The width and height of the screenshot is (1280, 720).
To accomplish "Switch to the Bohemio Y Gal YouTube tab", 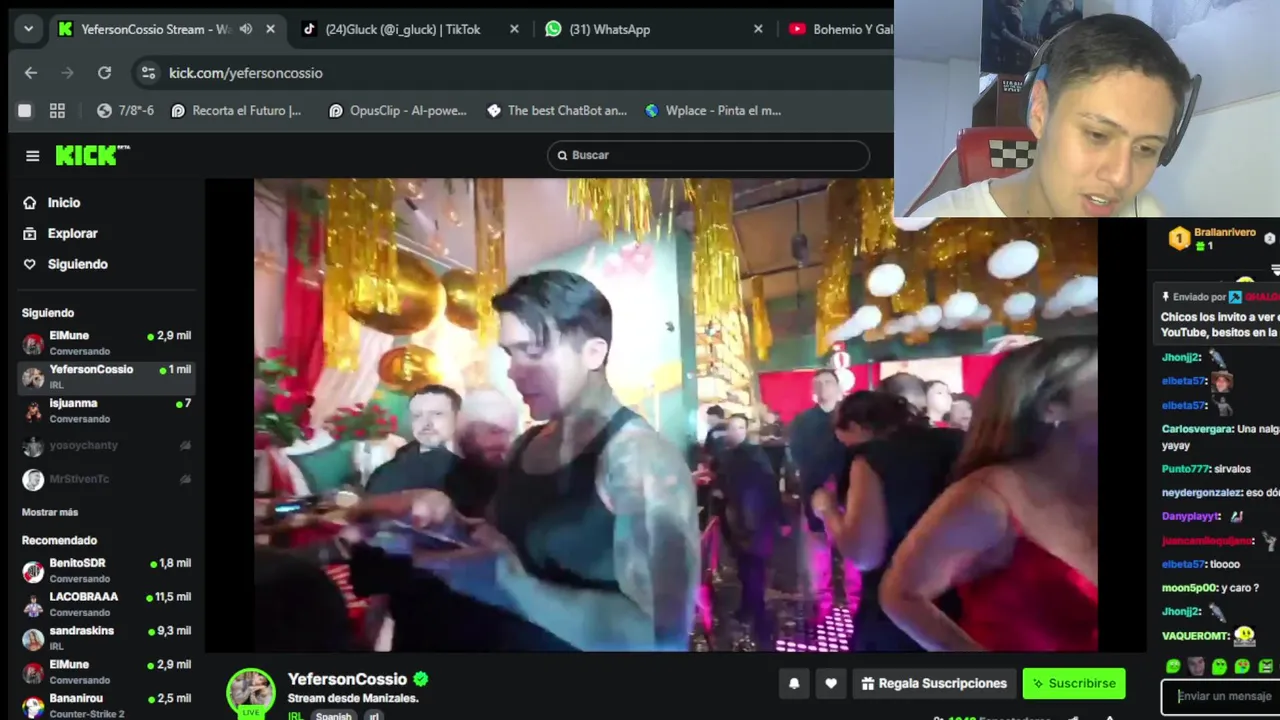I will click(838, 29).
